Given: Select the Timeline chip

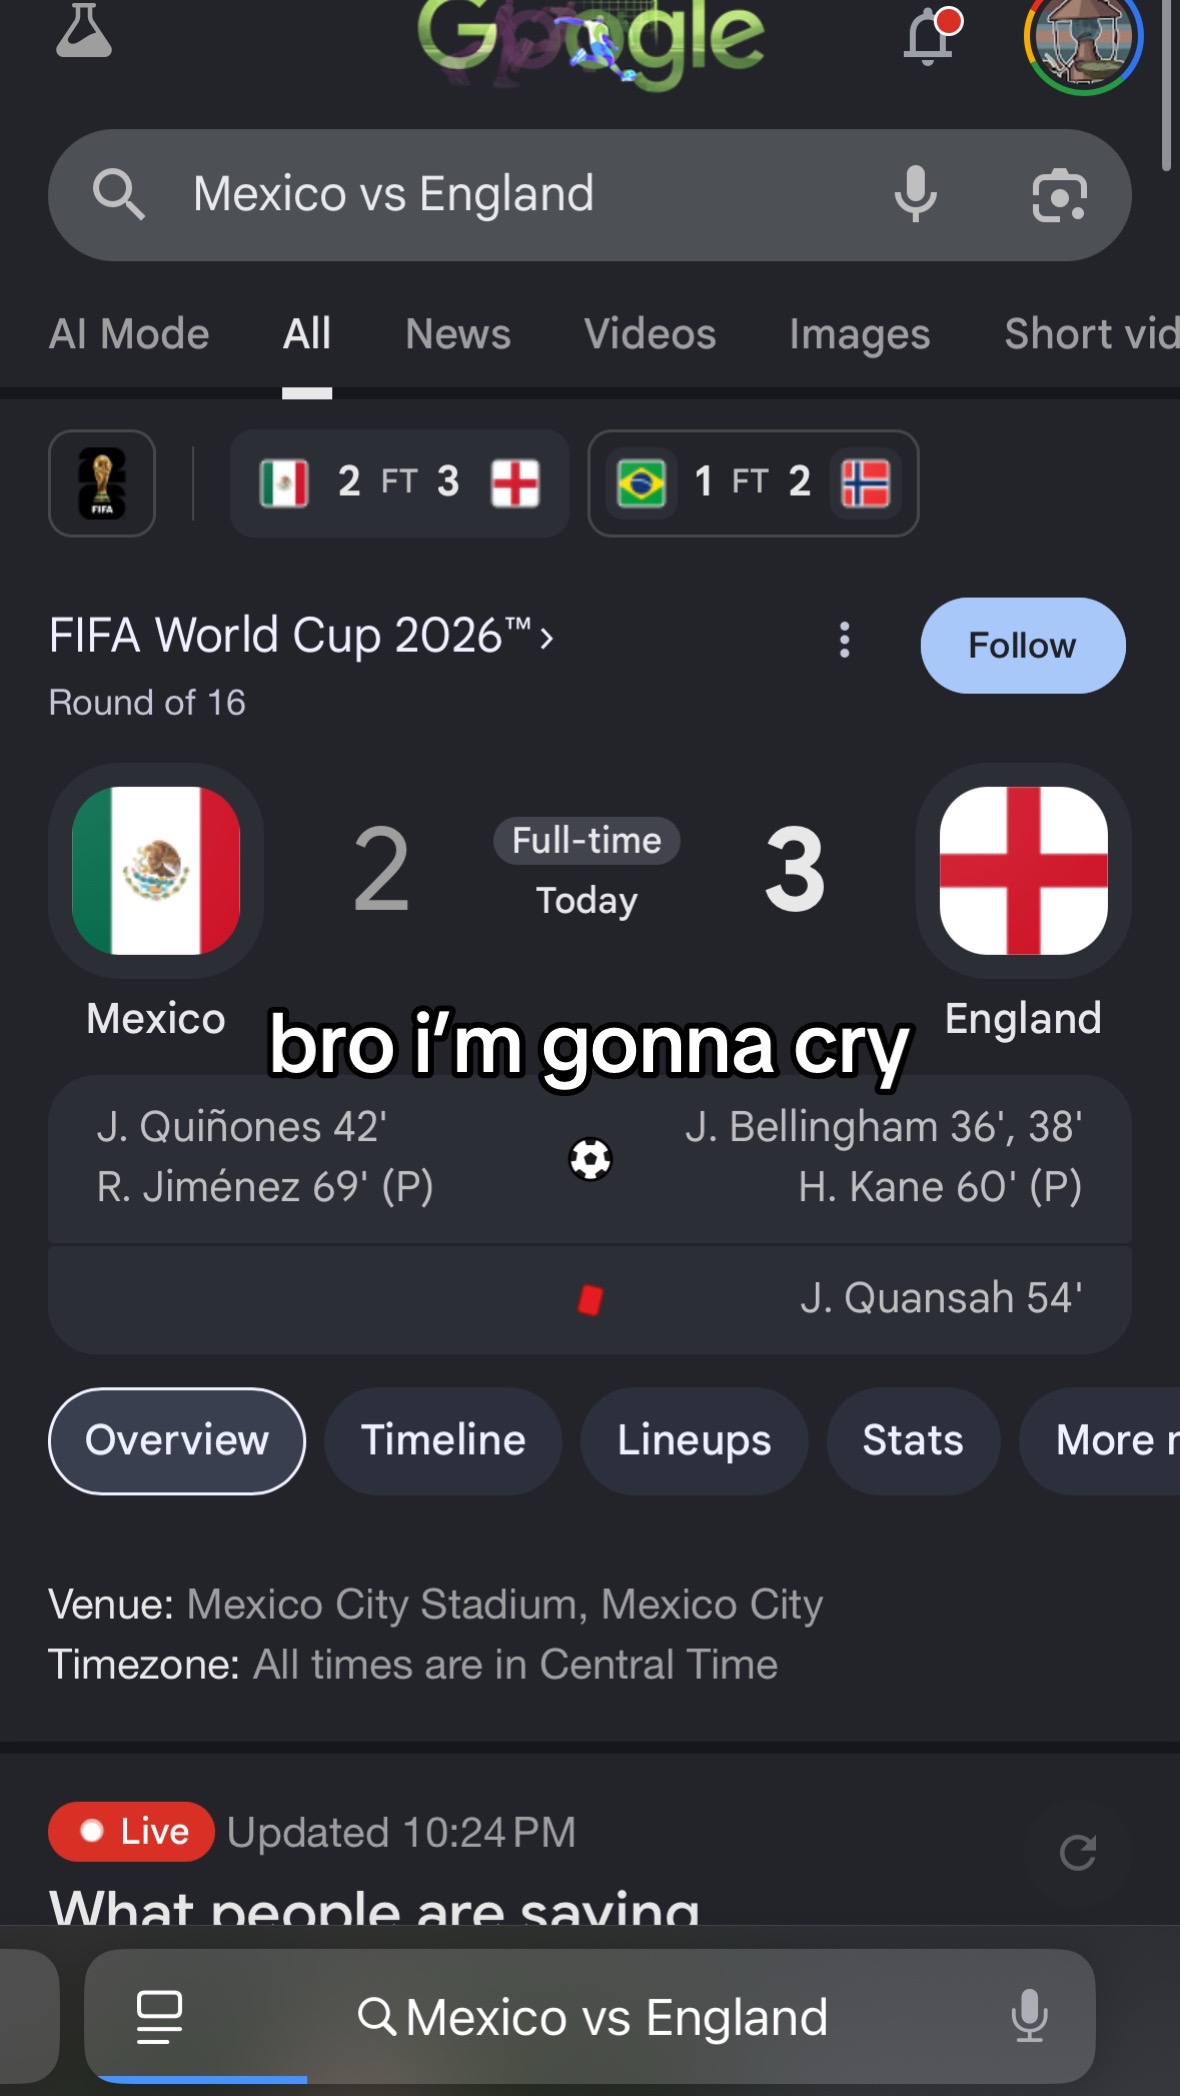Looking at the screenshot, I should [x=443, y=1441].
